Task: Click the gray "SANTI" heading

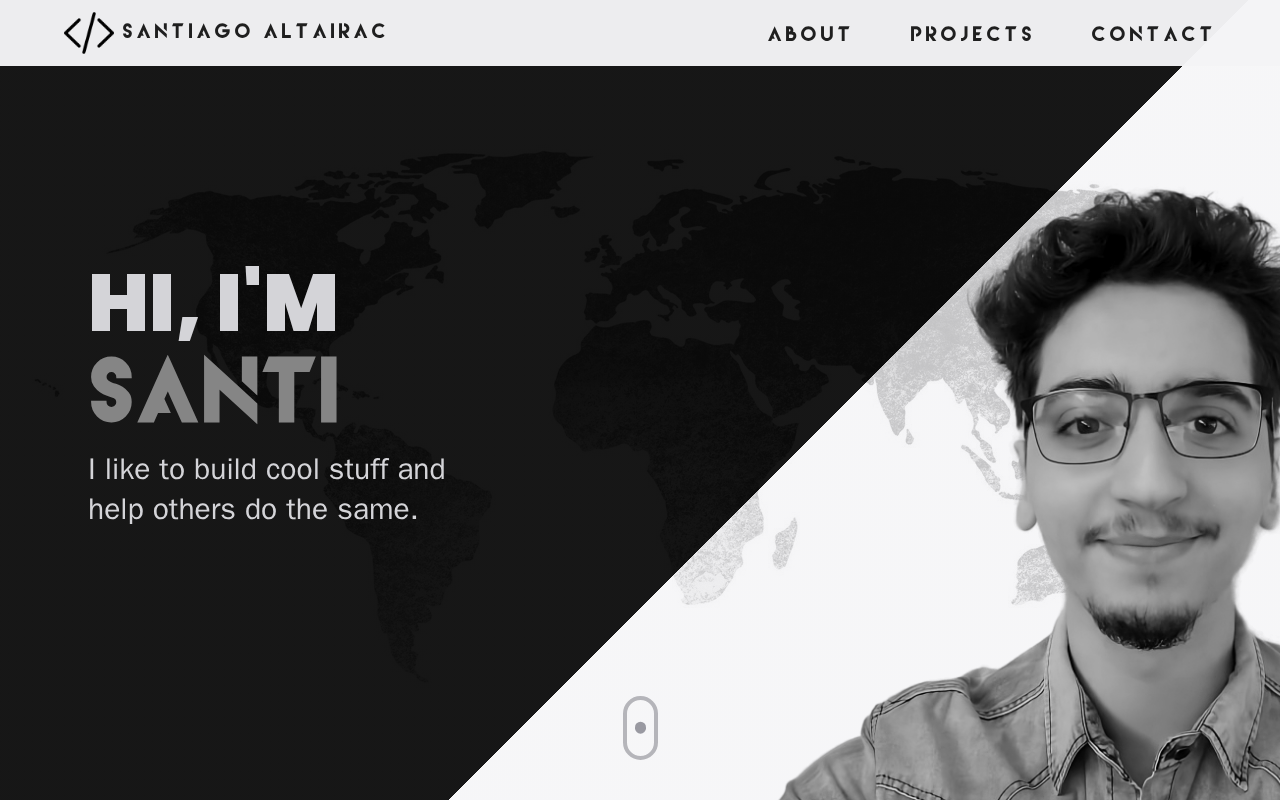Action: pos(214,389)
